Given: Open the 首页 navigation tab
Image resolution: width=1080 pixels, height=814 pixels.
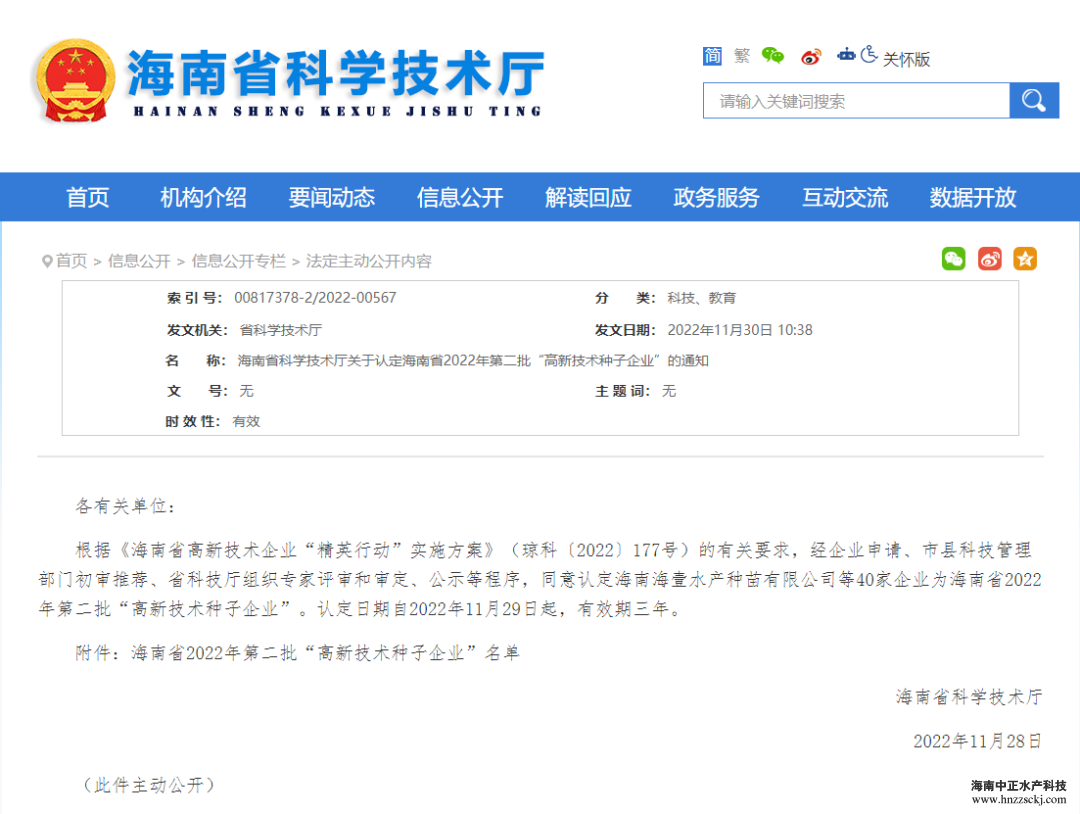Looking at the screenshot, I should pos(88,198).
